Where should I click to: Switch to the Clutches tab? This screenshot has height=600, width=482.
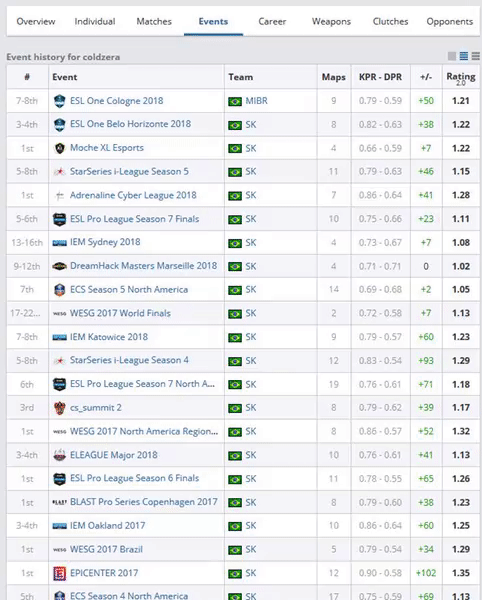(390, 21)
